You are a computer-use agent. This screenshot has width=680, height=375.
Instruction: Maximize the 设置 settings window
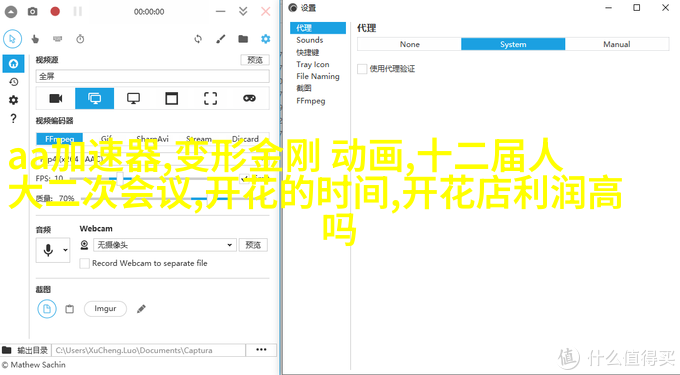[637, 7]
